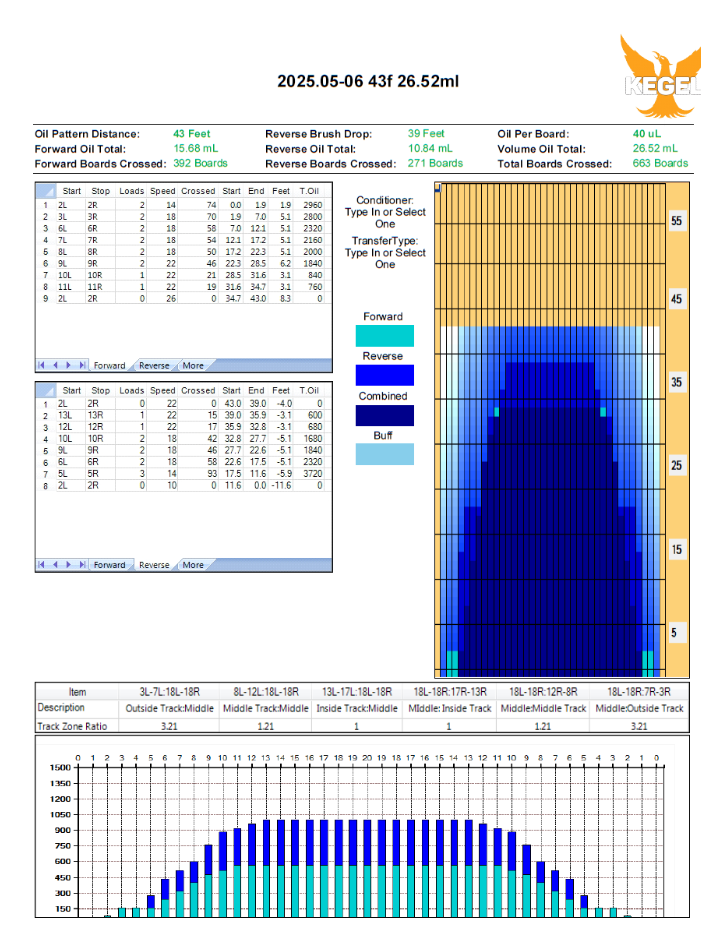Click feet cell '-11.6' in reverse table
The width and height of the screenshot is (701, 935).
click(x=281, y=485)
